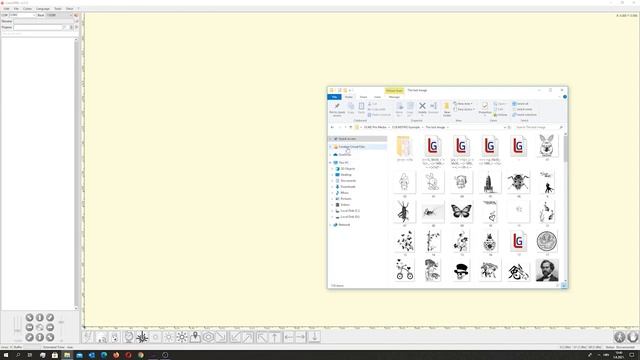Jog diagonally with the north-west arrow
Image resolution: width=640 pixels, height=360 pixels.
pos(29,318)
